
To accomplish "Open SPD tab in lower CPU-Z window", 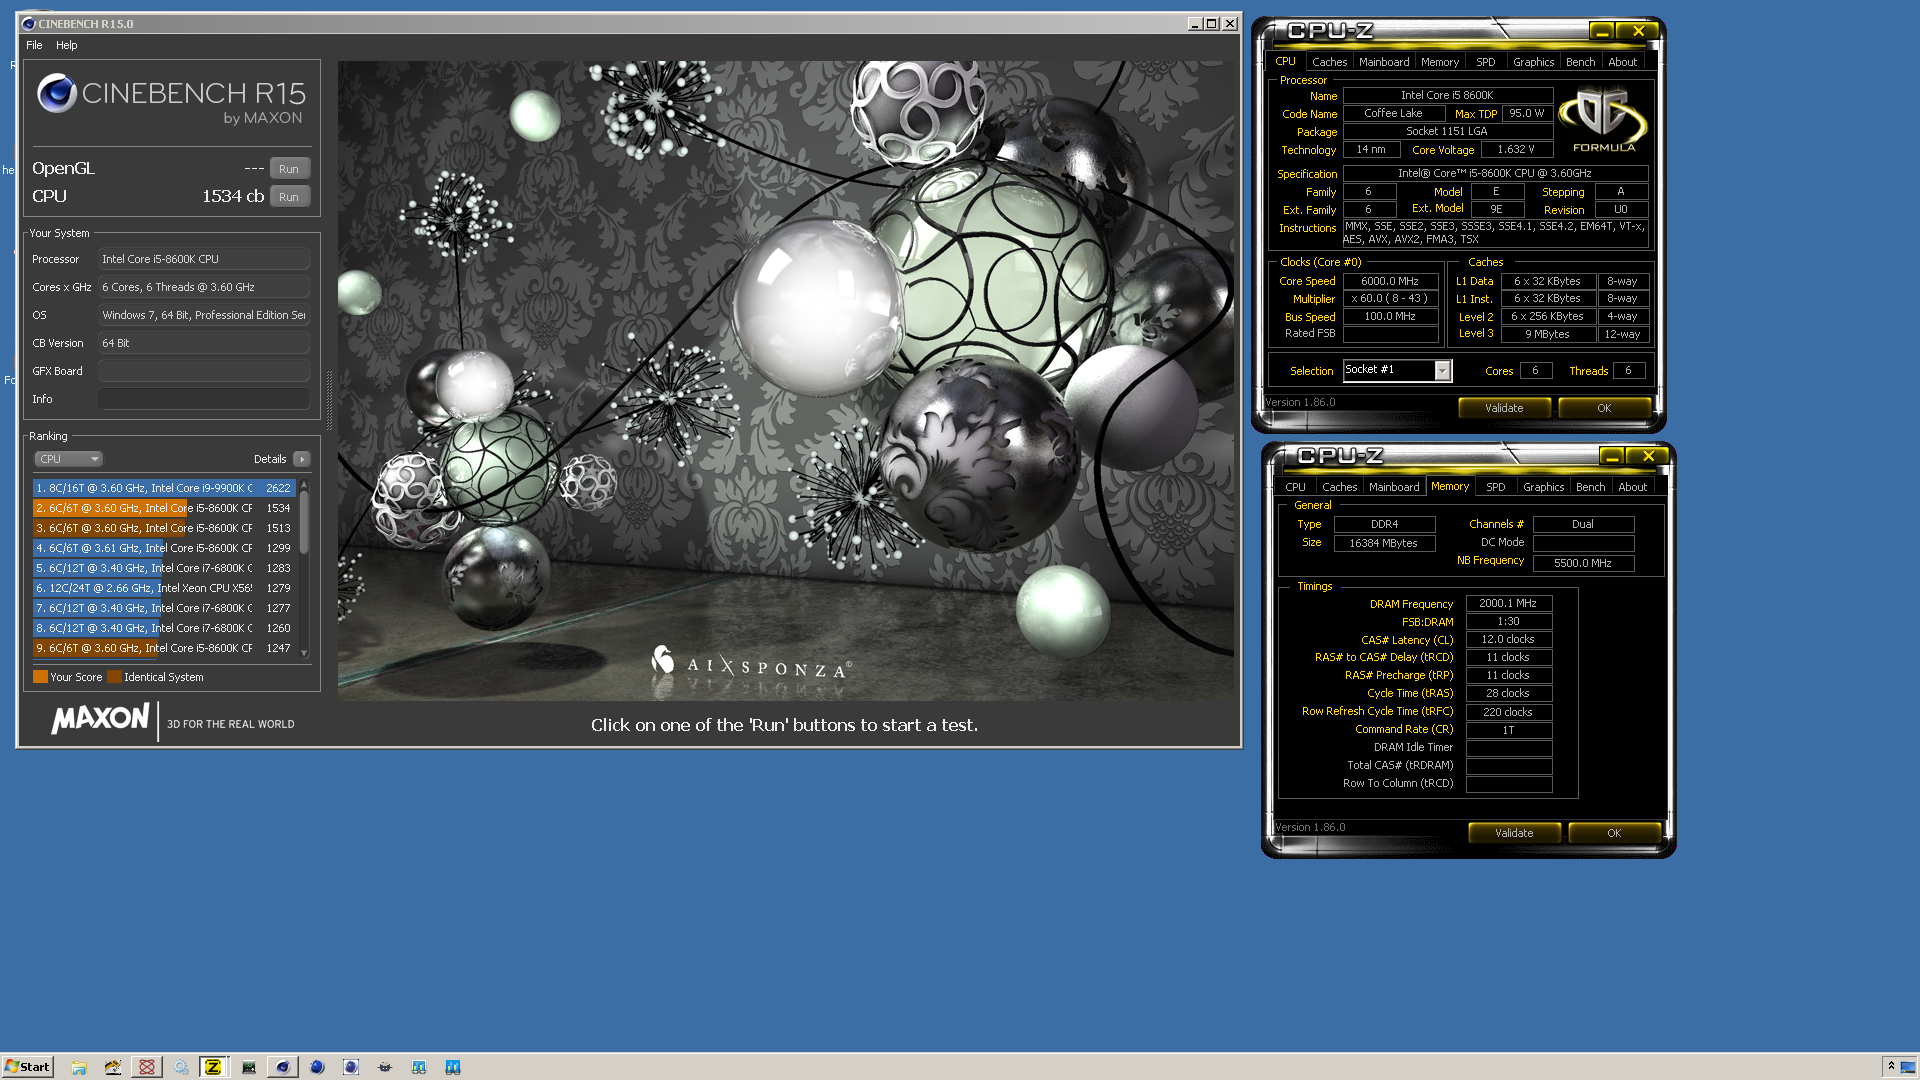I will (1496, 487).
